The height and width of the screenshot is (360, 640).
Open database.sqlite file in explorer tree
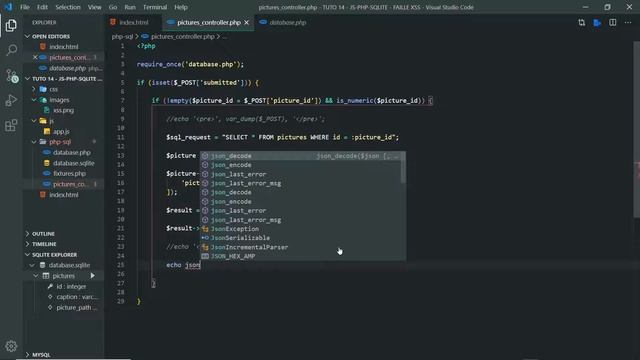point(73,163)
